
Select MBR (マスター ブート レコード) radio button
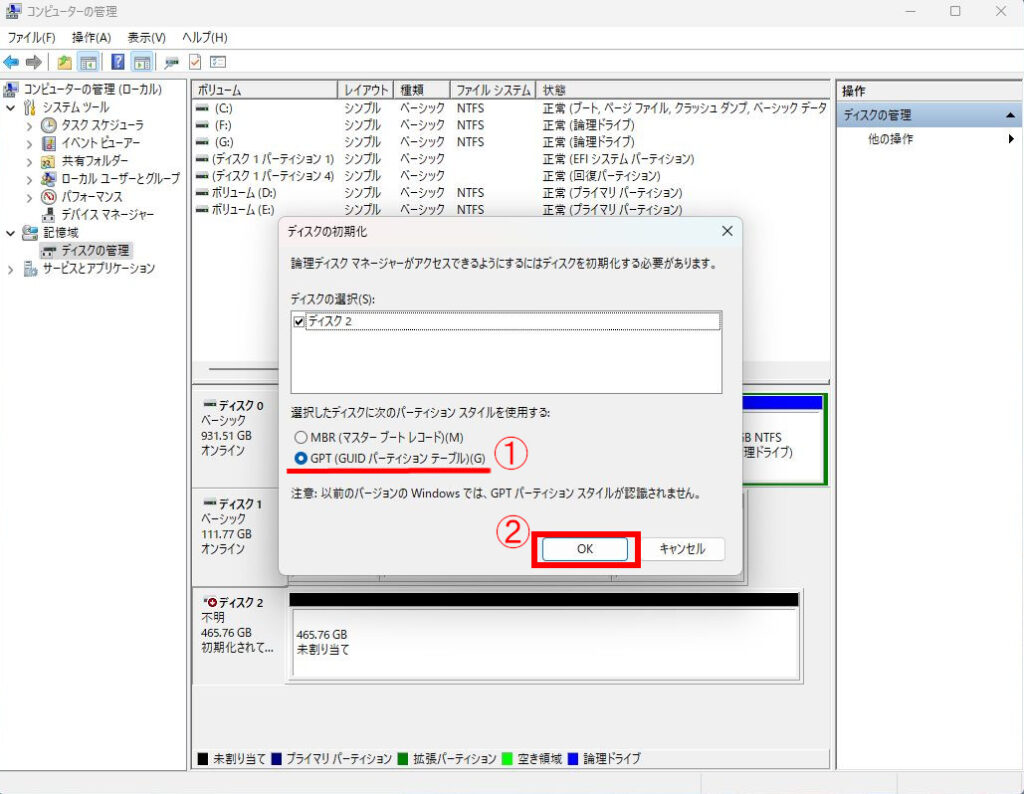coord(300,437)
